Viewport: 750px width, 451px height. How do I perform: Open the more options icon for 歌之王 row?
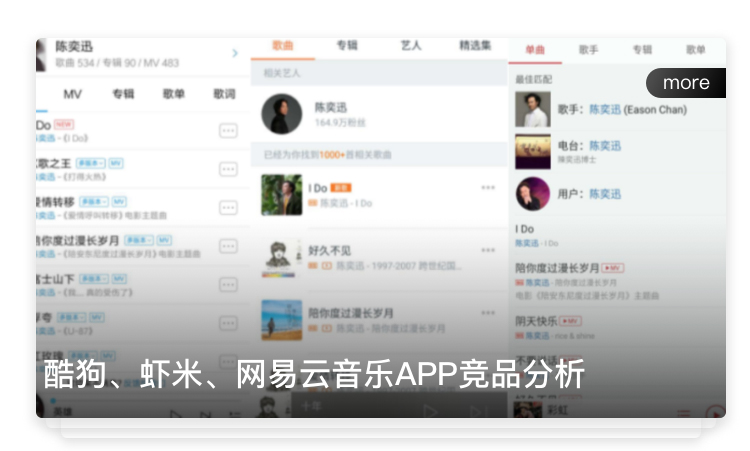(x=228, y=169)
